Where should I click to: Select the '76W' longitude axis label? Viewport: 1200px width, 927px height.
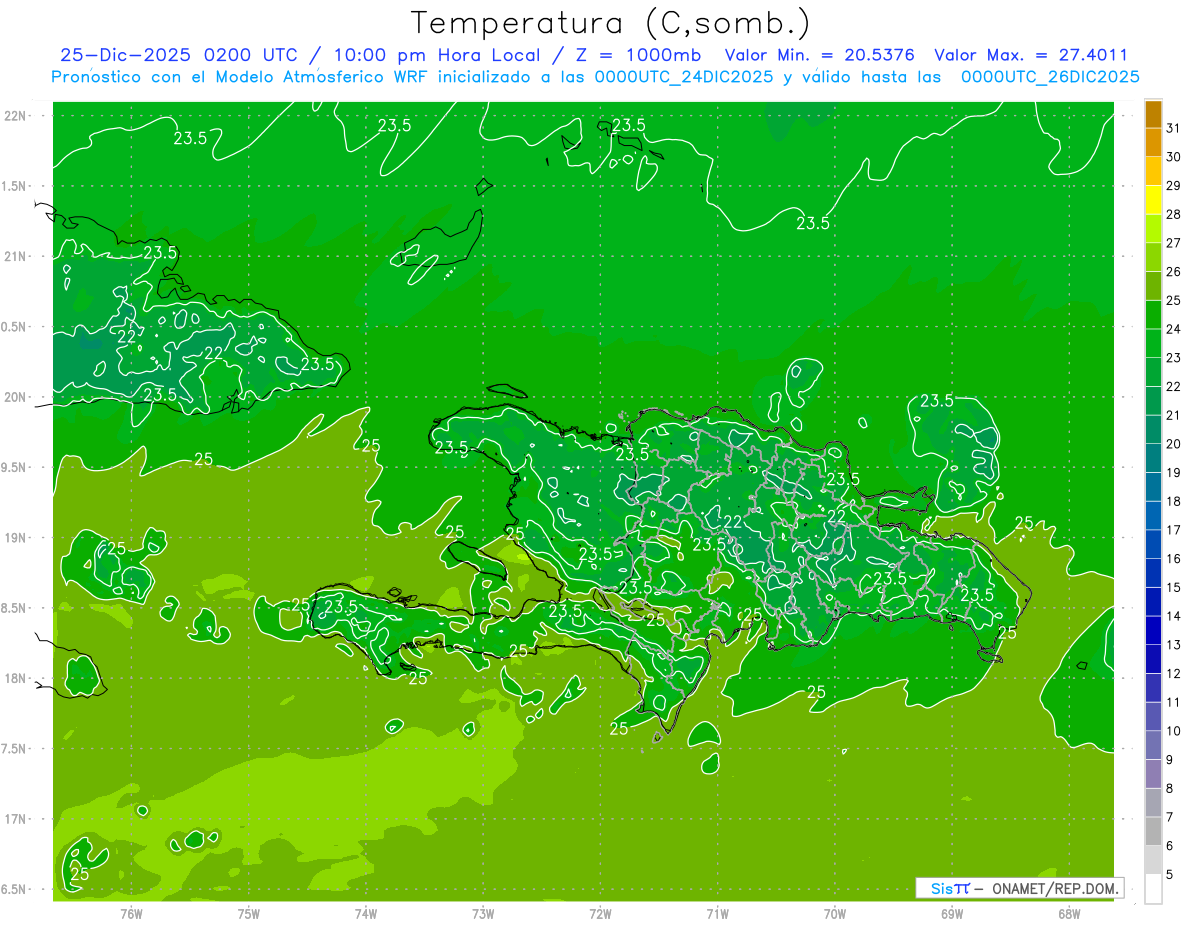click(x=131, y=913)
